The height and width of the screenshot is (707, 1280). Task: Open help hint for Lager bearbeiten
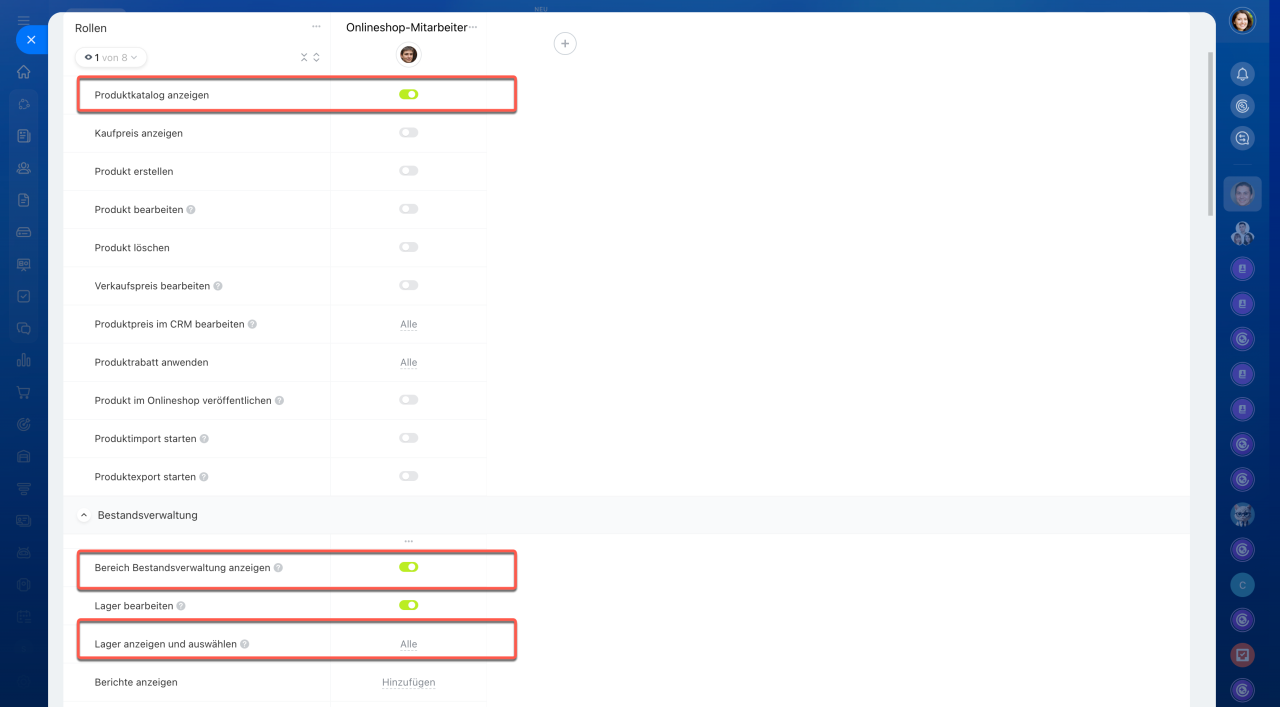pyautogui.click(x=181, y=606)
